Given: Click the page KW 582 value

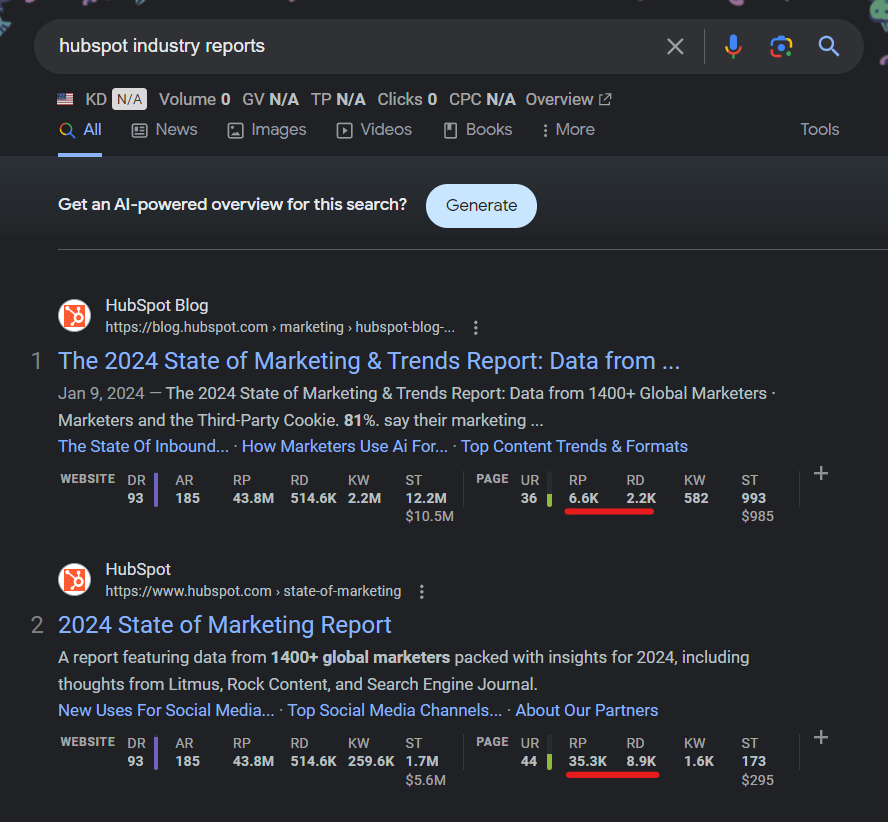Looking at the screenshot, I should tap(696, 499).
